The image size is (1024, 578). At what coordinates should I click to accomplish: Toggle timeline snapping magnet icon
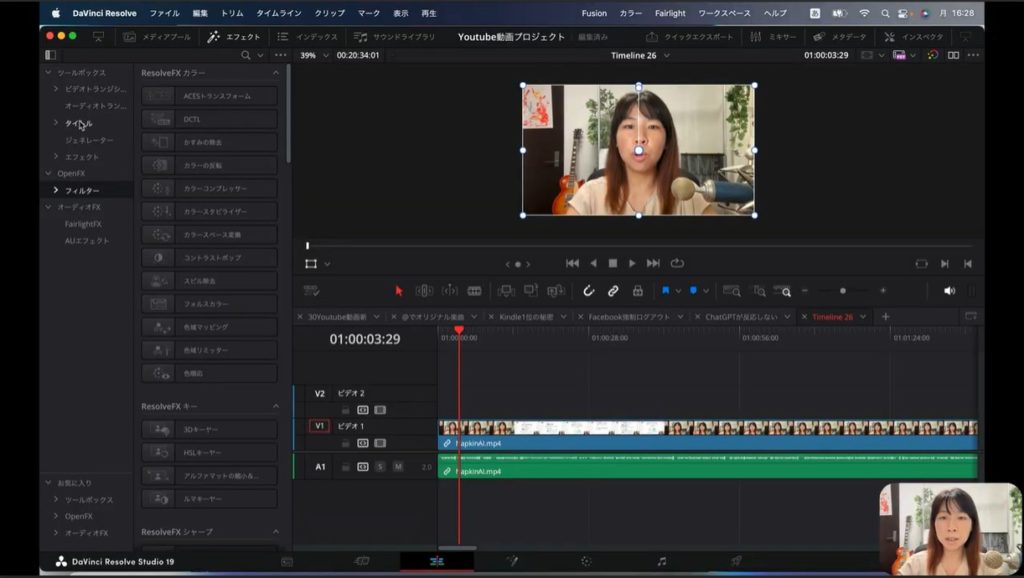click(589, 291)
